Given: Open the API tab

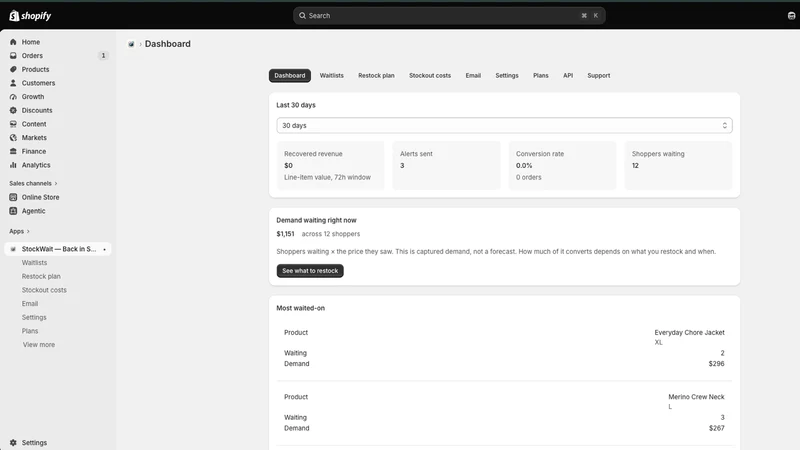Looking at the screenshot, I should click(568, 76).
